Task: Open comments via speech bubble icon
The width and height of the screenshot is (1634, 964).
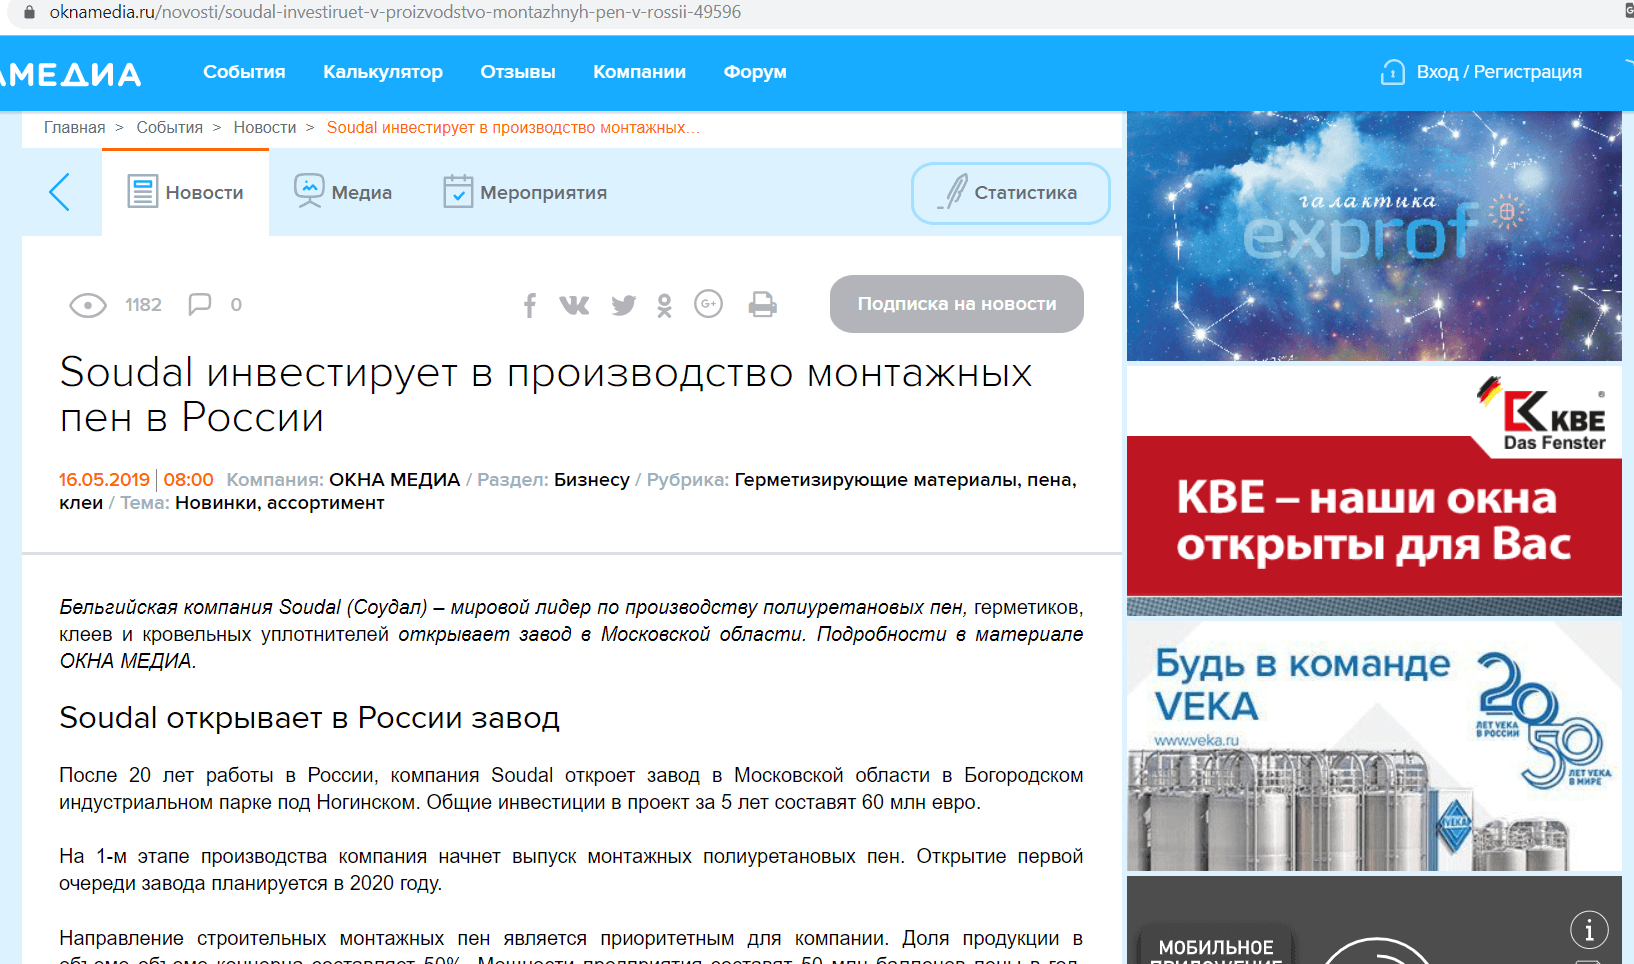Action: (x=200, y=304)
